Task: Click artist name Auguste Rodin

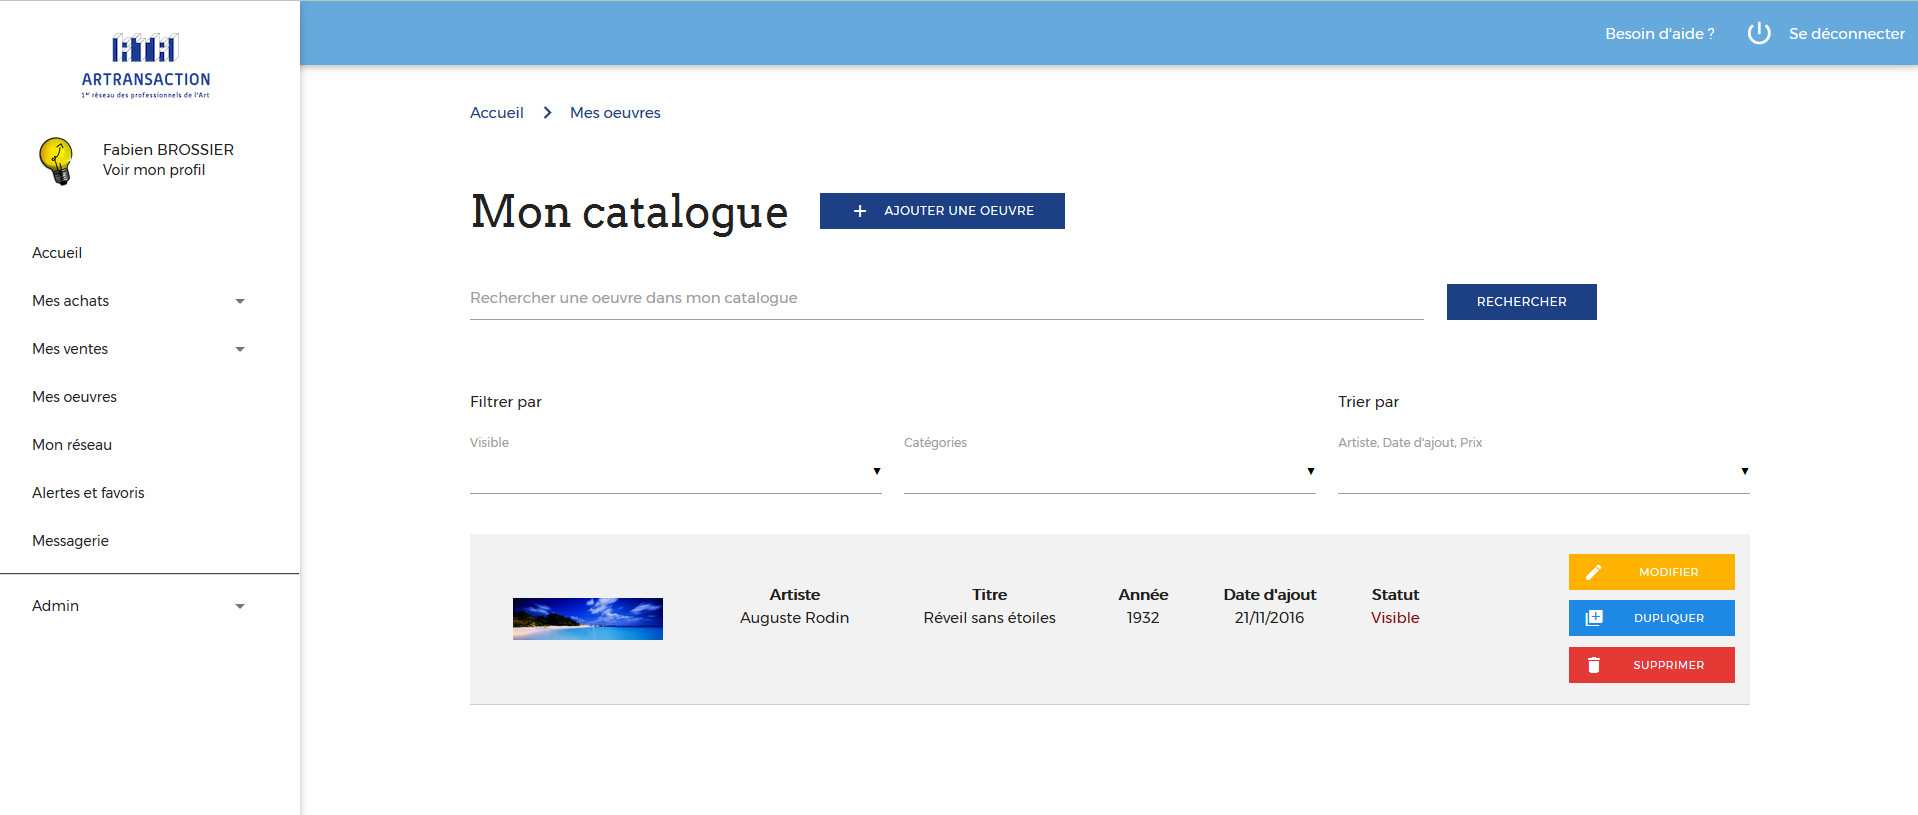Action: (x=794, y=618)
